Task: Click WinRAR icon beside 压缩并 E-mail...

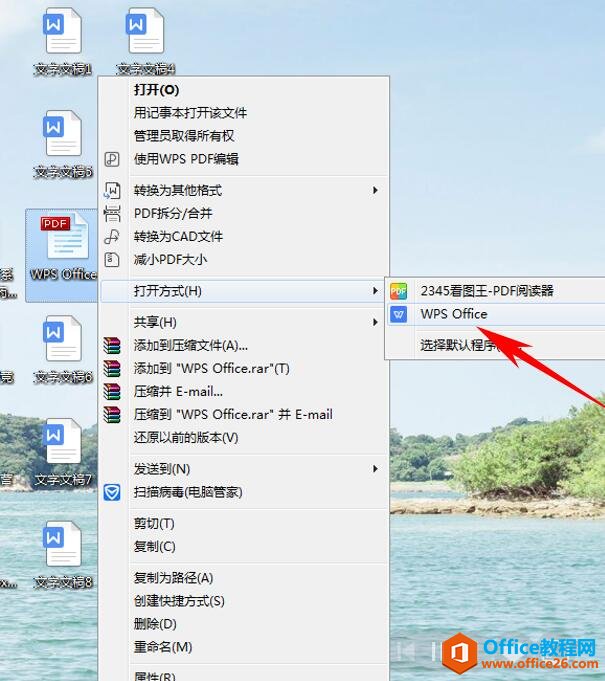Action: click(x=112, y=392)
